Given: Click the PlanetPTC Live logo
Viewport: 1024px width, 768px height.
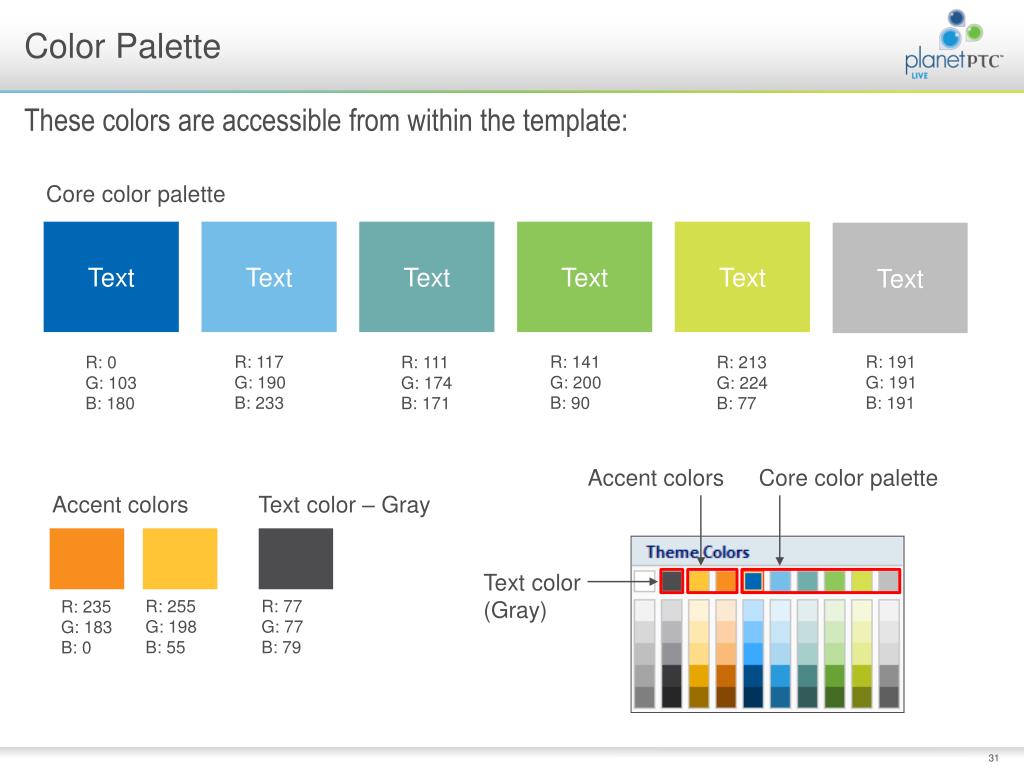Looking at the screenshot, I should click(x=953, y=44).
